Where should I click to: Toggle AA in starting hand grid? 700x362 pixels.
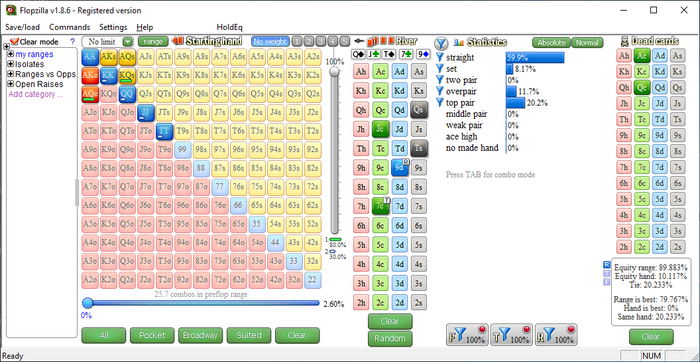90,57
